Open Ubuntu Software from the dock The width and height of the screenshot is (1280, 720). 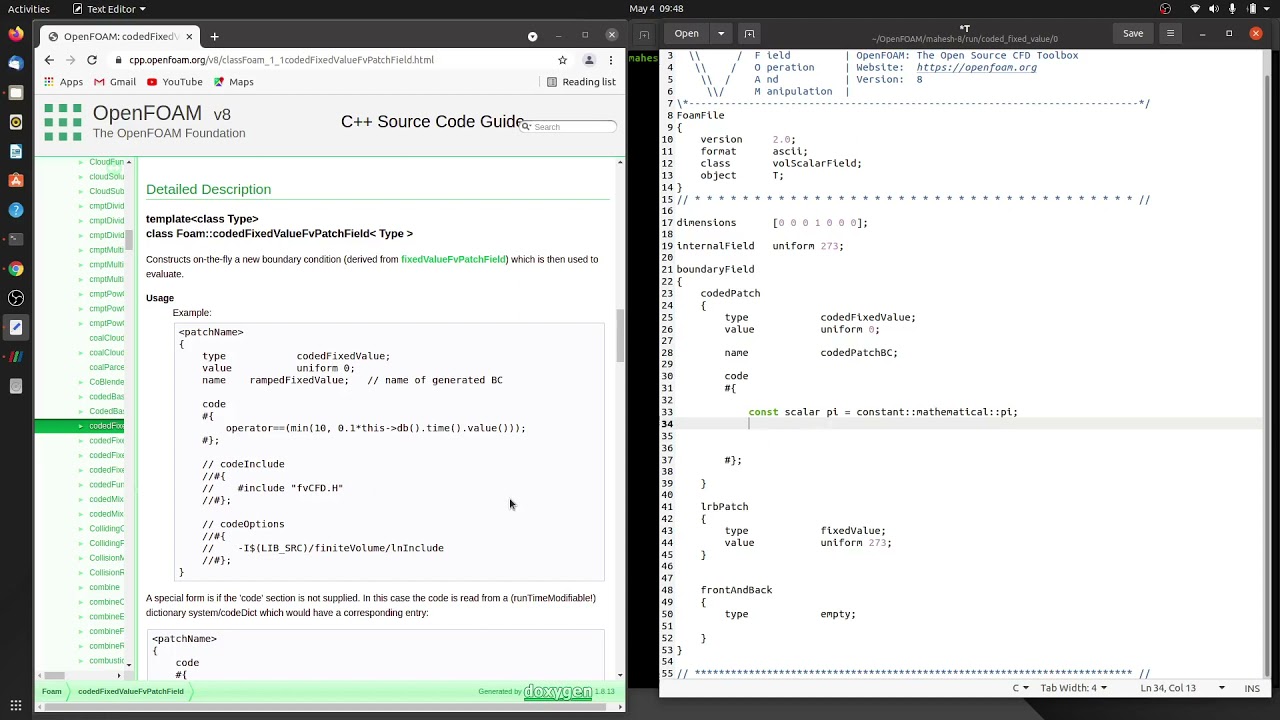coord(16,180)
